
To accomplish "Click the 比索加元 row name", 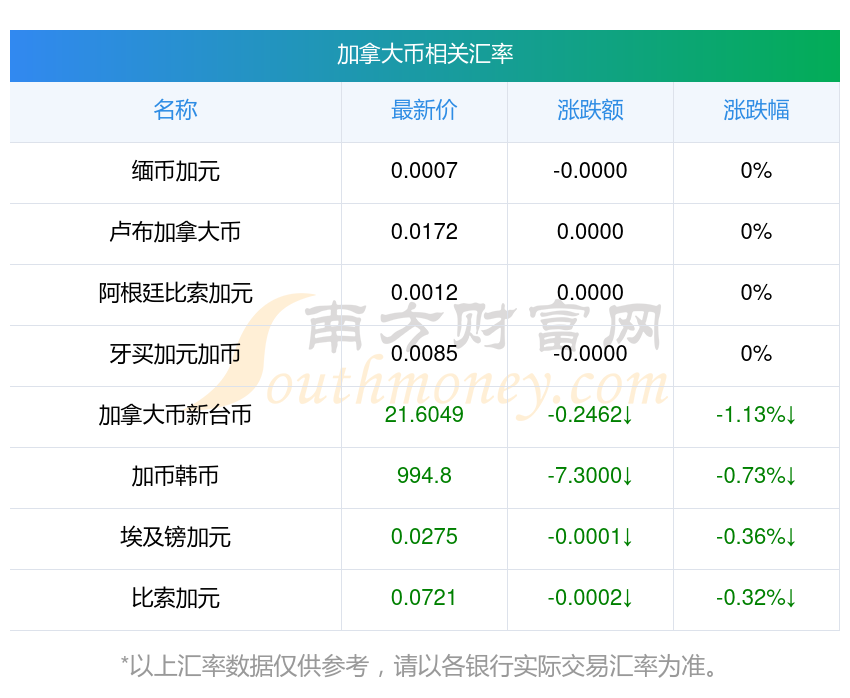I will [x=176, y=598].
